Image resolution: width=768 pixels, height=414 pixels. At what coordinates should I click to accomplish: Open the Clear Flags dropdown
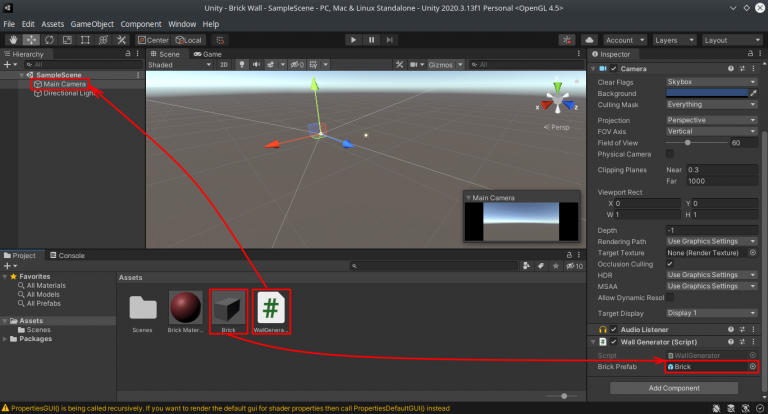tap(711, 82)
